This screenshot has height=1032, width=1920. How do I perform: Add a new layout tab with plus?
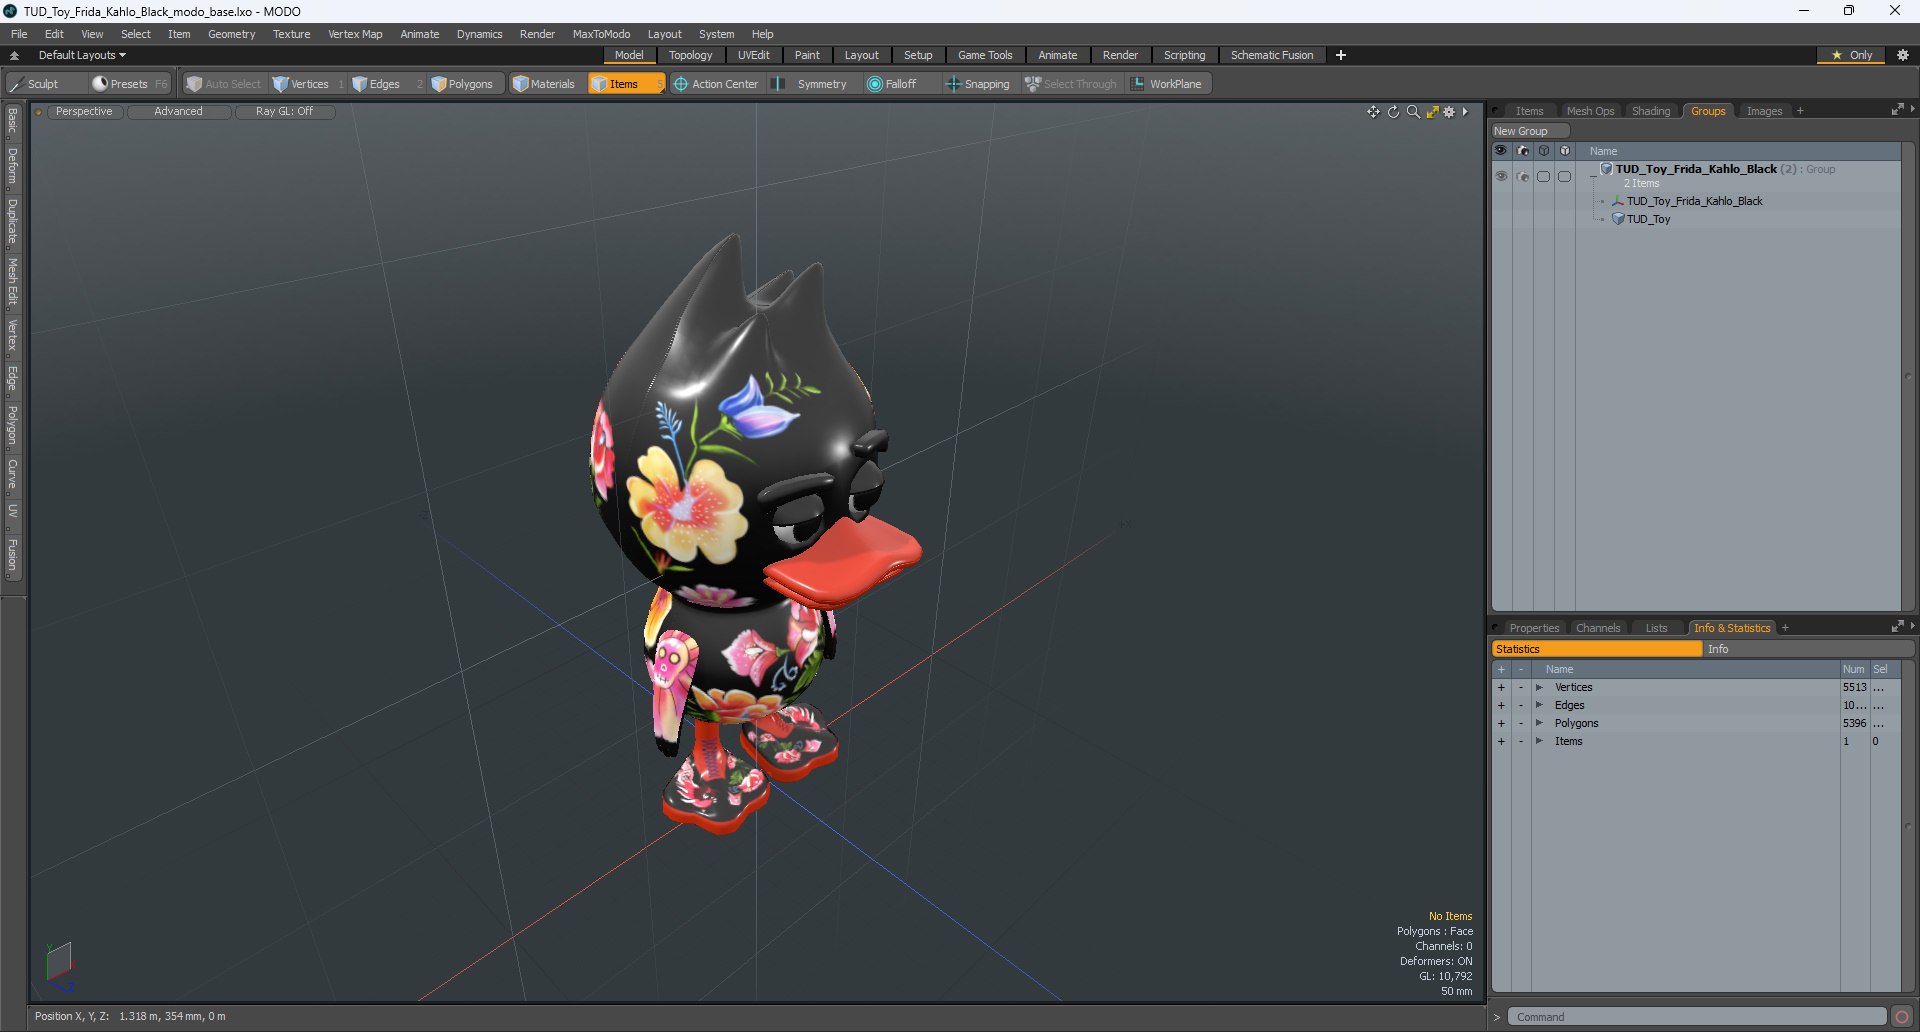[1341, 55]
